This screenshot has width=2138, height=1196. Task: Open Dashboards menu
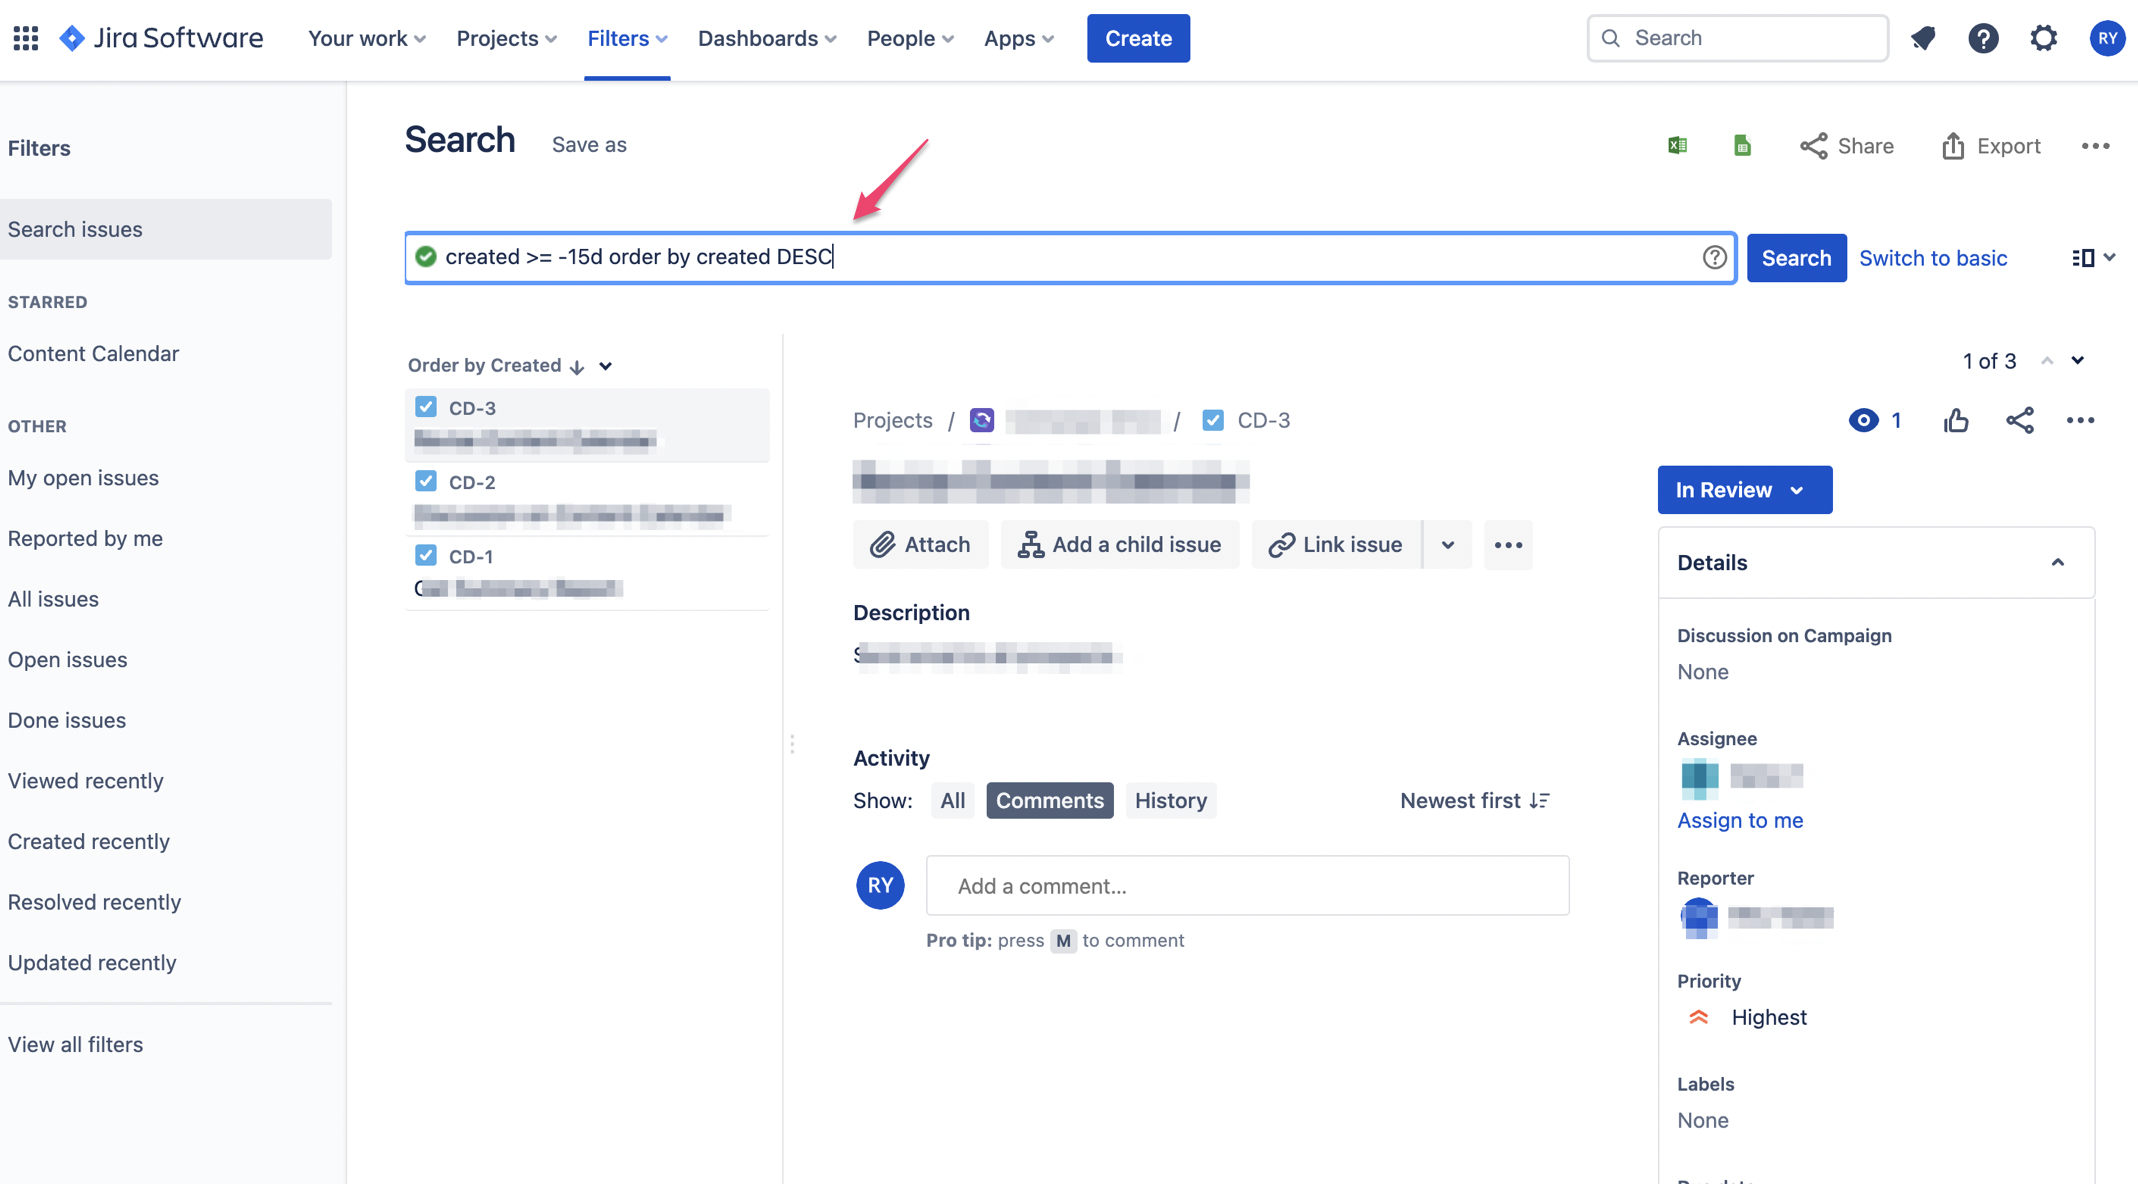coord(767,38)
